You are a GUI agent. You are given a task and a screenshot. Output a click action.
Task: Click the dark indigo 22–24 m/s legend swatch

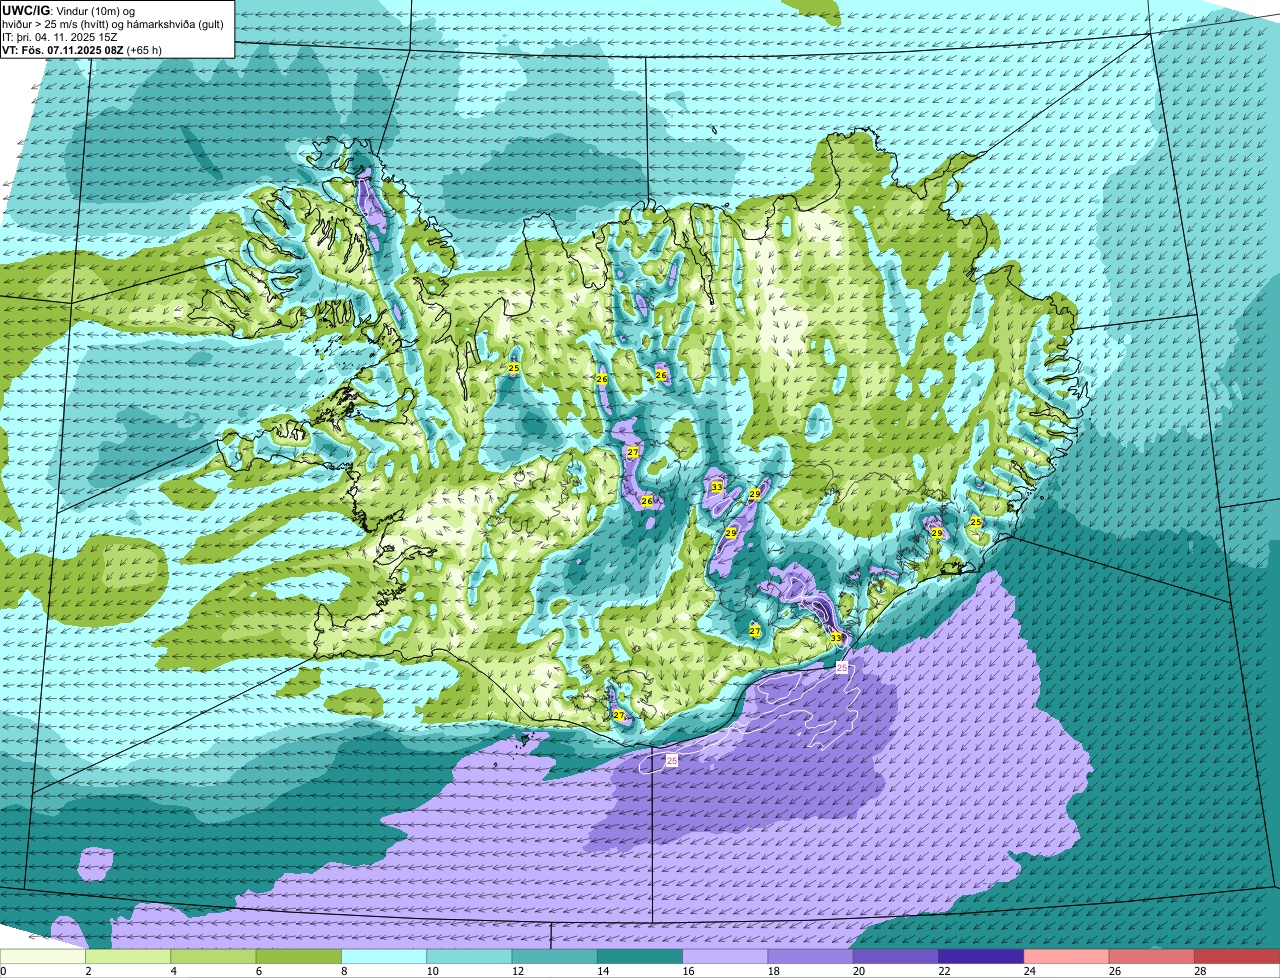pyautogui.click(x=981, y=956)
